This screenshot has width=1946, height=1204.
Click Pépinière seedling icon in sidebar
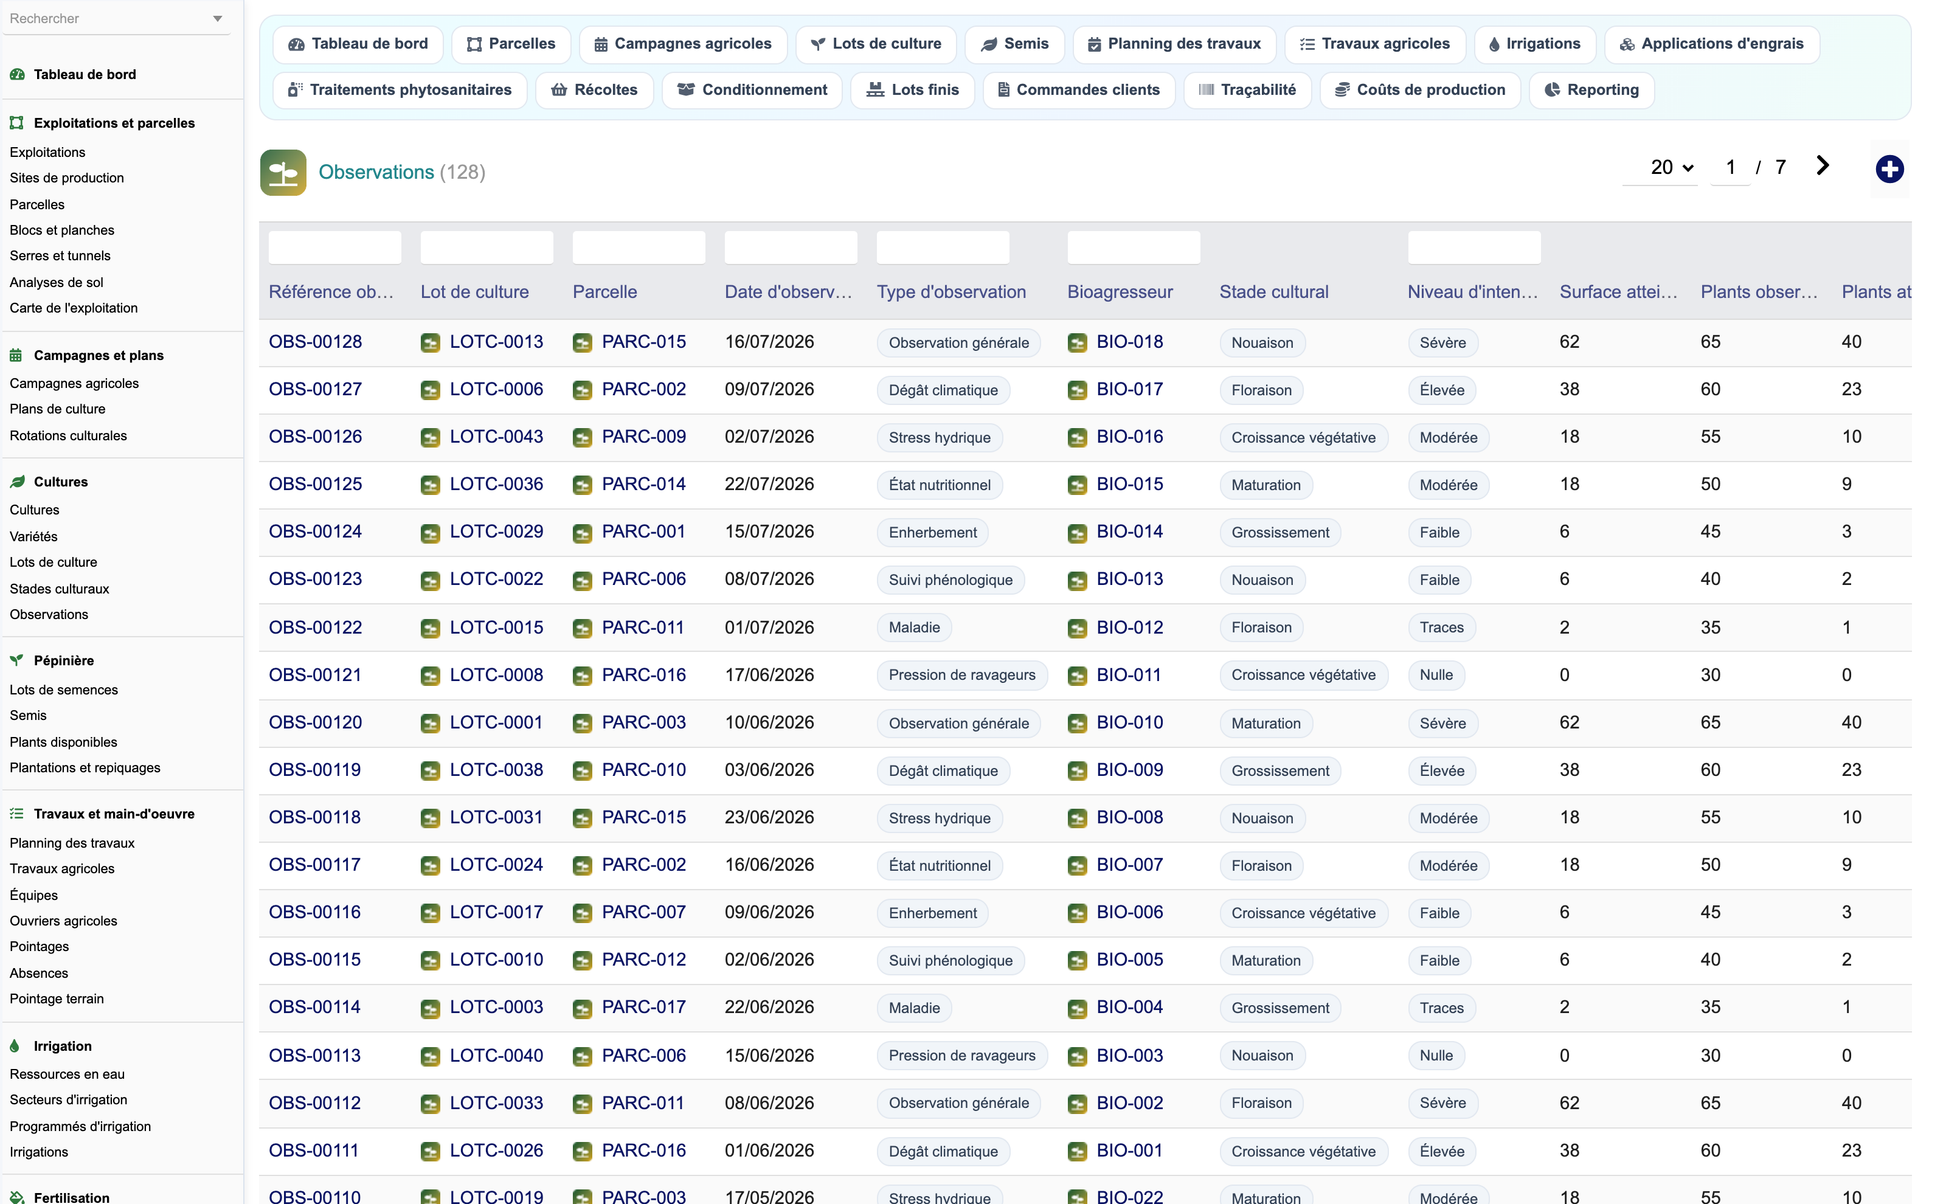click(x=17, y=660)
